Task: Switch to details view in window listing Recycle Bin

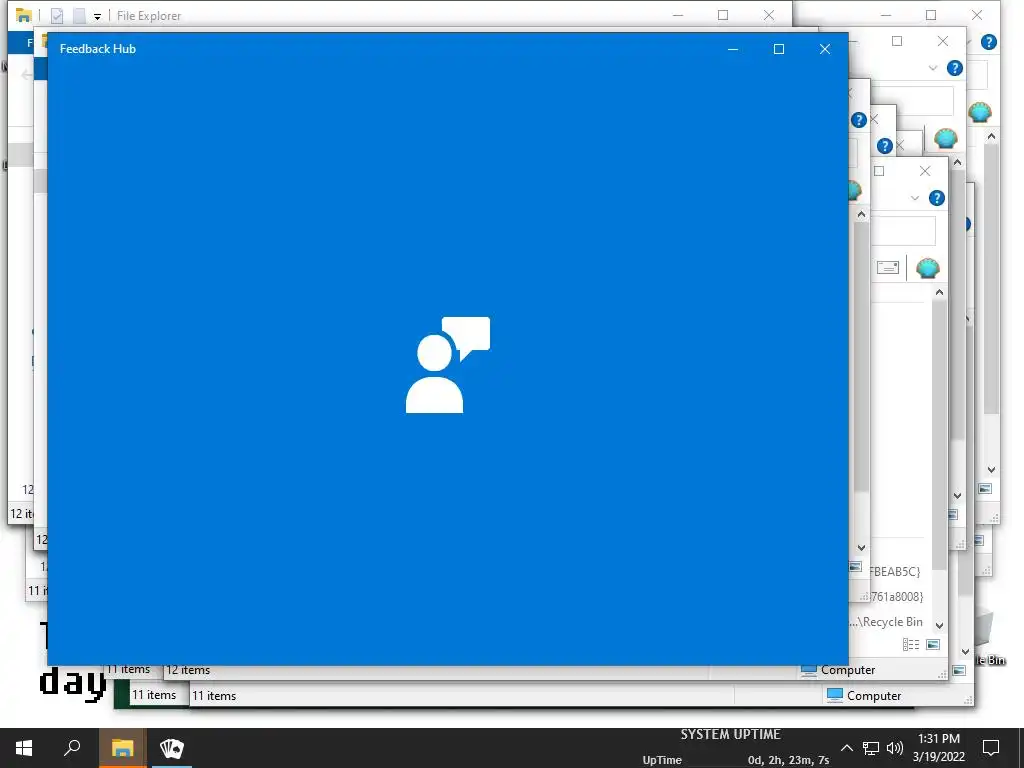Action: tap(910, 645)
